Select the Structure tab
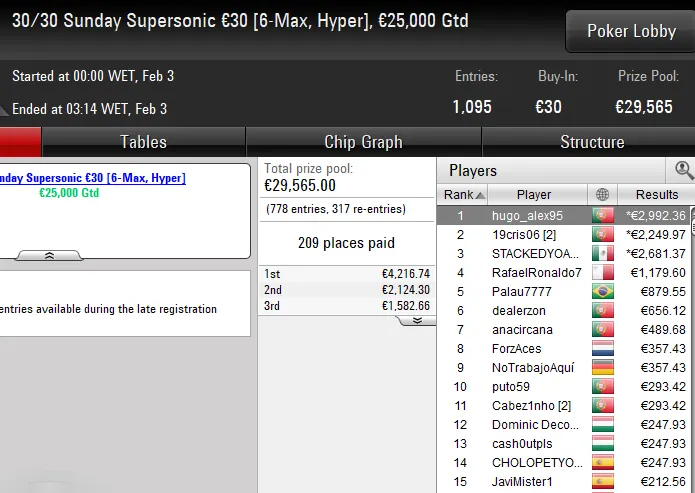This screenshot has width=695, height=493. pyautogui.click(x=592, y=142)
